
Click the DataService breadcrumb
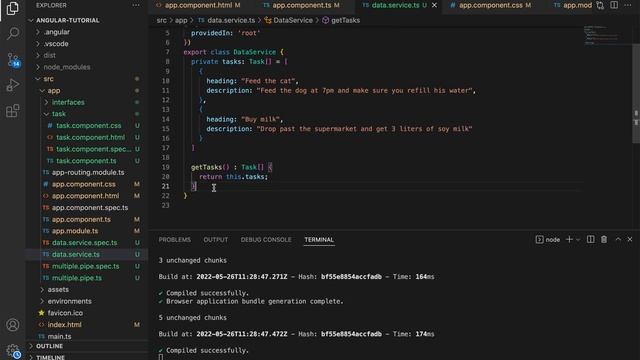pos(289,20)
